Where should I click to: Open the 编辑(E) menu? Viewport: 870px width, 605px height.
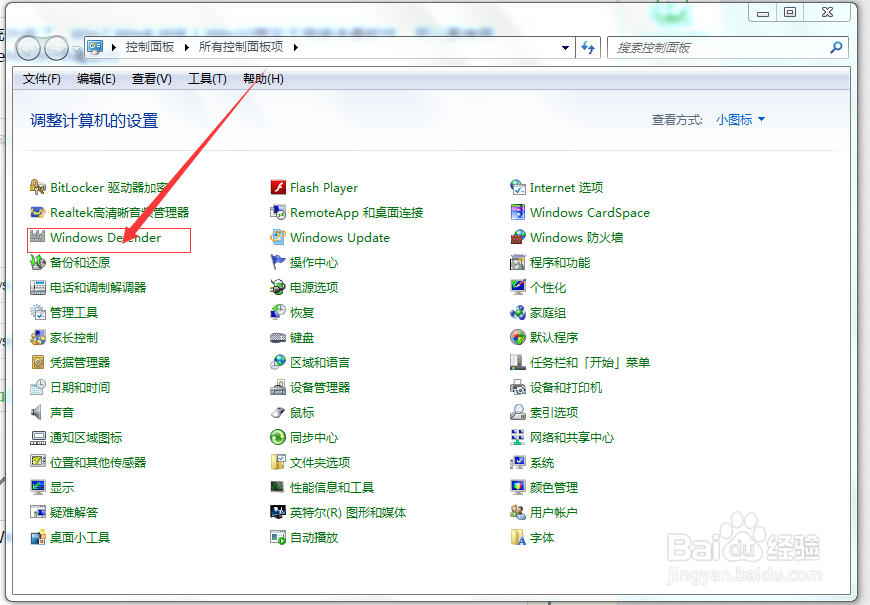pos(96,79)
